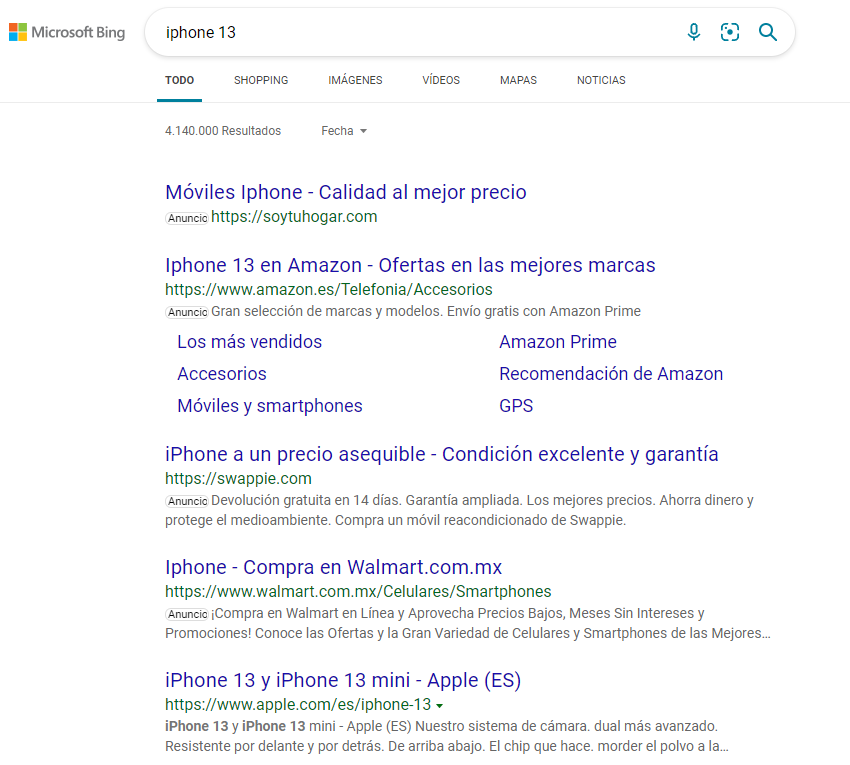Open visual search camera icon
Image resolution: width=850 pixels, height=765 pixels.
pos(730,32)
